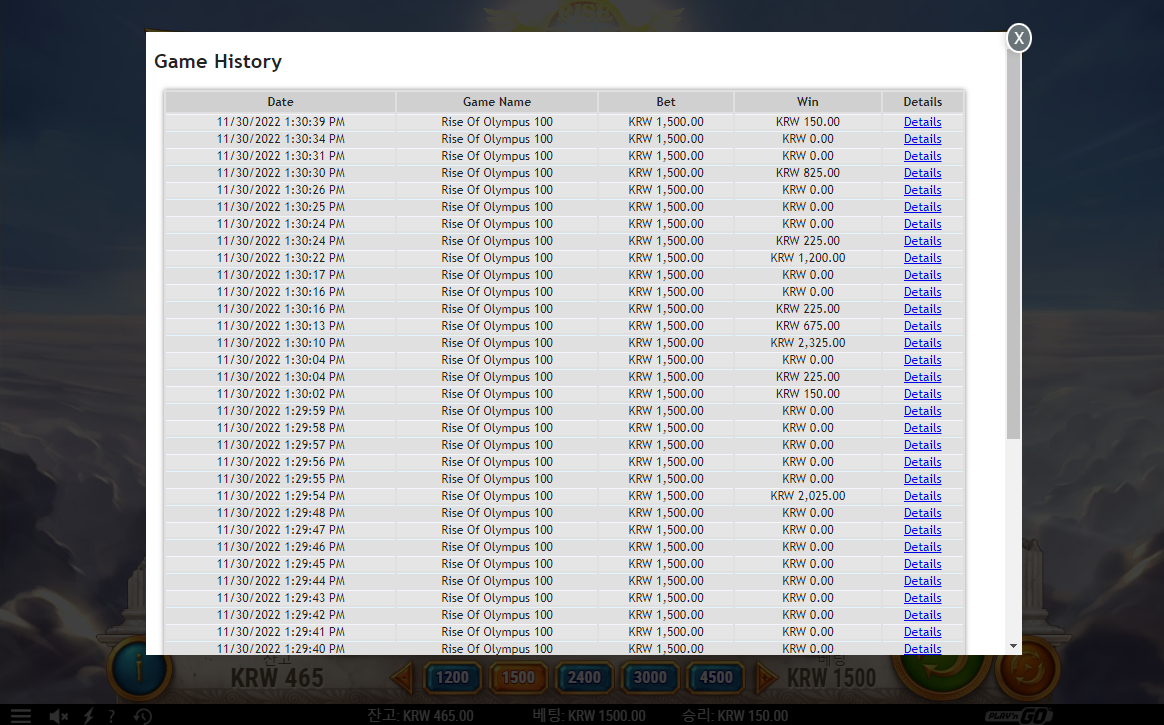
Task: Click the win readout 승리: KRW 150.00
Action: click(735, 716)
